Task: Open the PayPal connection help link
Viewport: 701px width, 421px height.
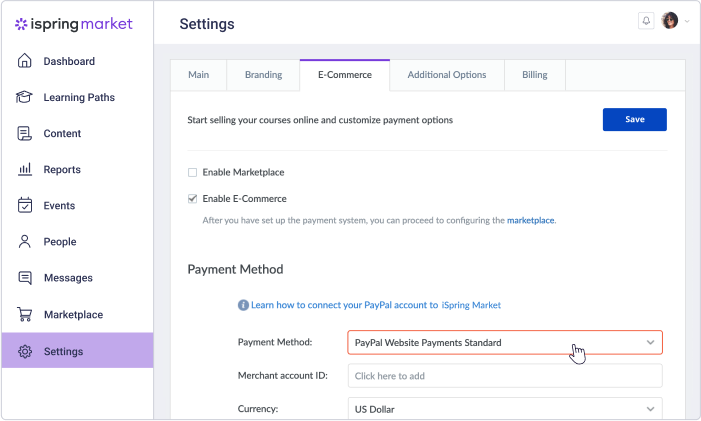Action: [x=376, y=305]
